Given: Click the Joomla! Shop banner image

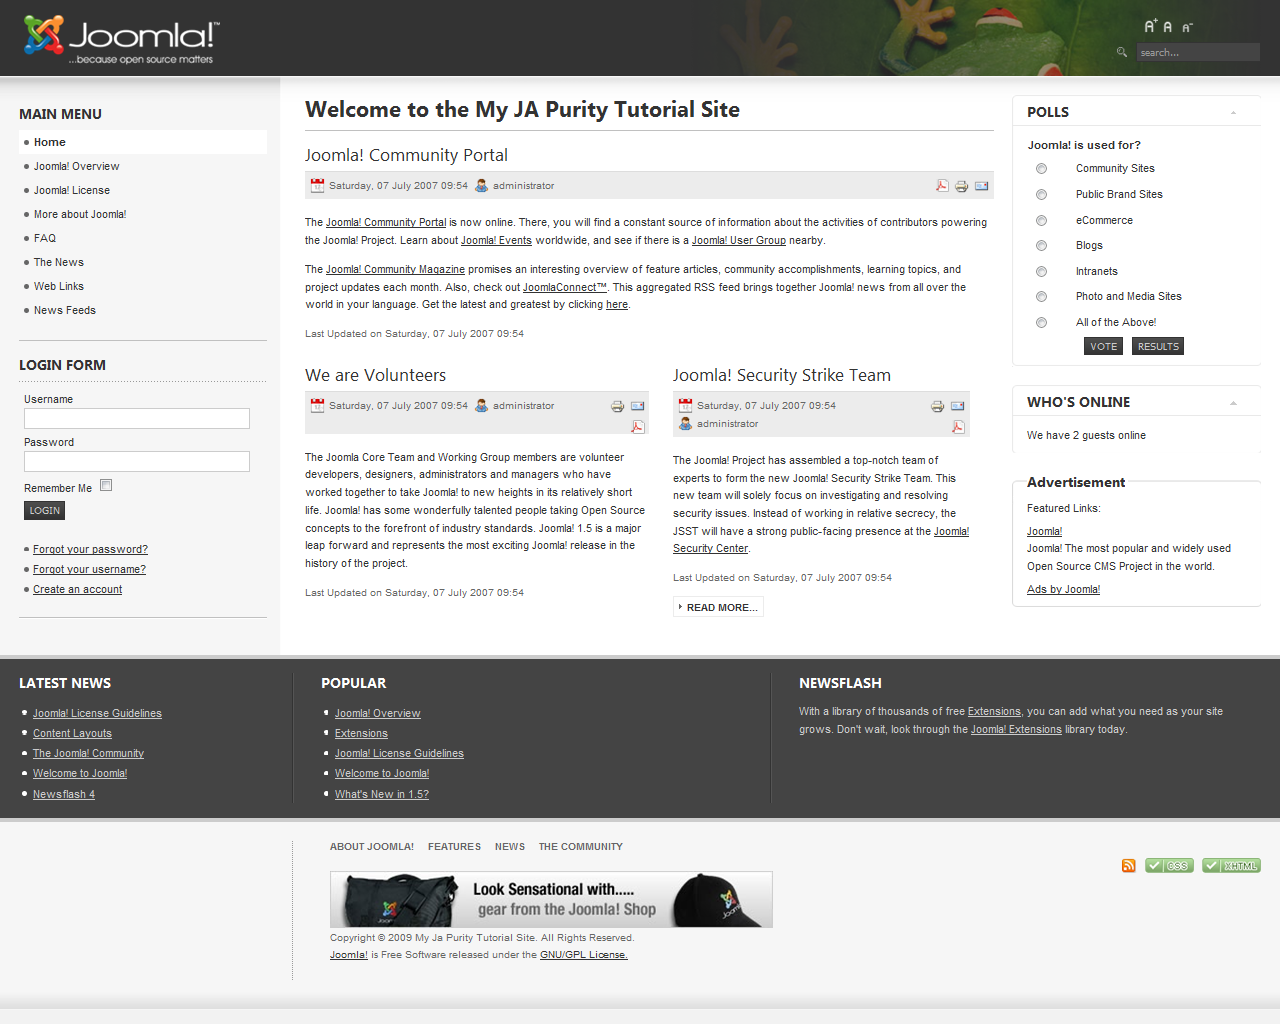Looking at the screenshot, I should [551, 899].
